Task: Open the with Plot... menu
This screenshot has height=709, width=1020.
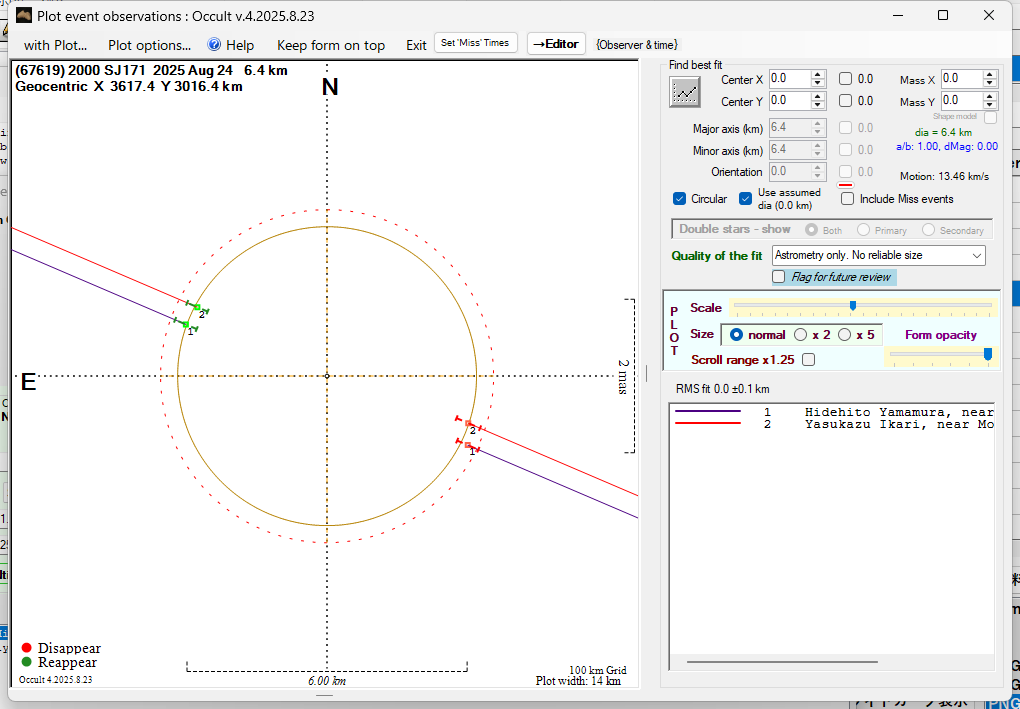Action: (56, 45)
